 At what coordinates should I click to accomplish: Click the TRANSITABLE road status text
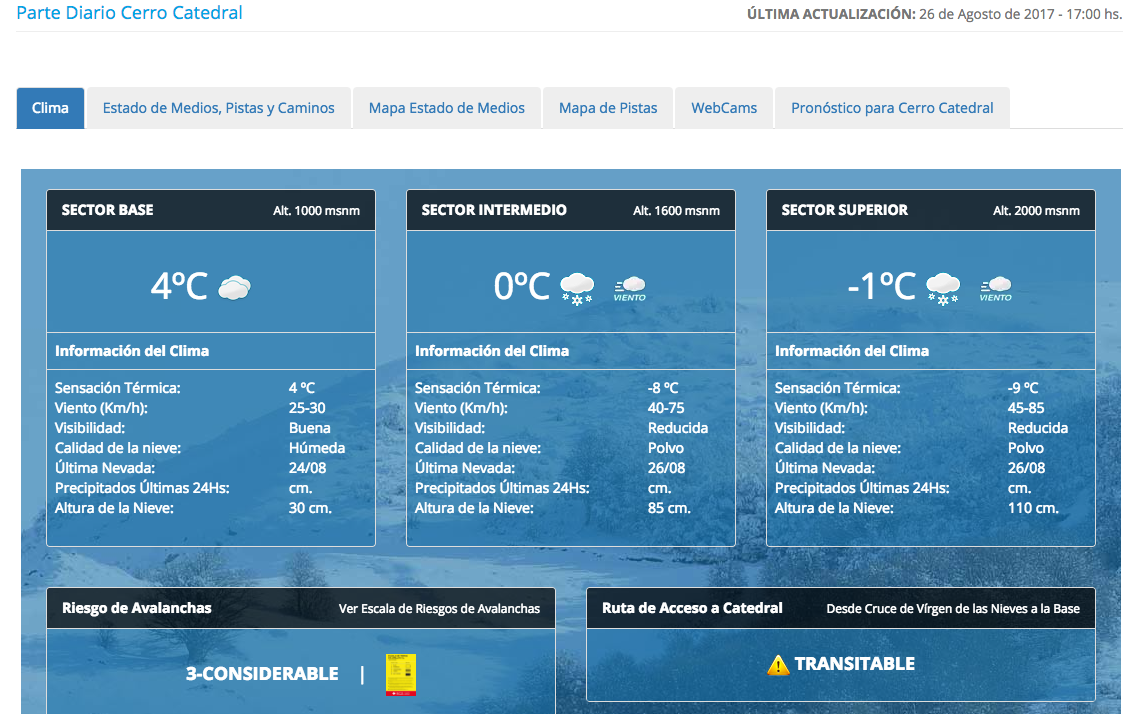[x=854, y=664]
